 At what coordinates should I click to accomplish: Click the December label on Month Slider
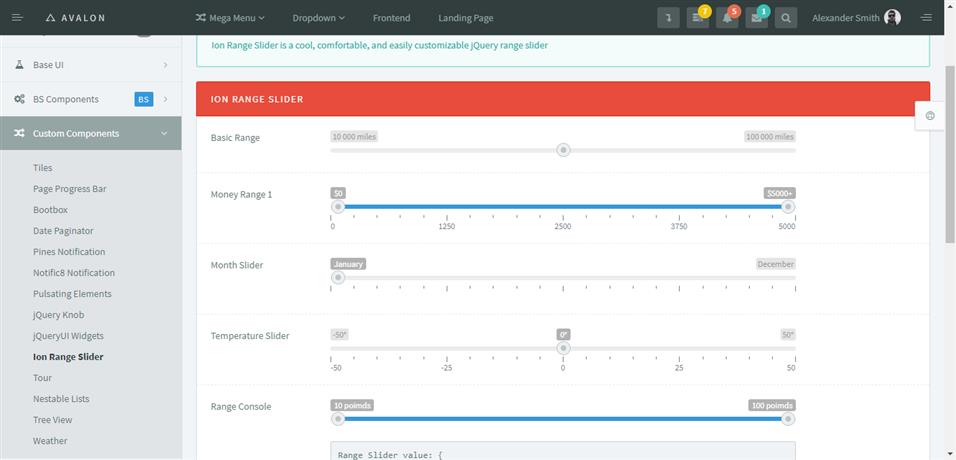click(x=776, y=264)
